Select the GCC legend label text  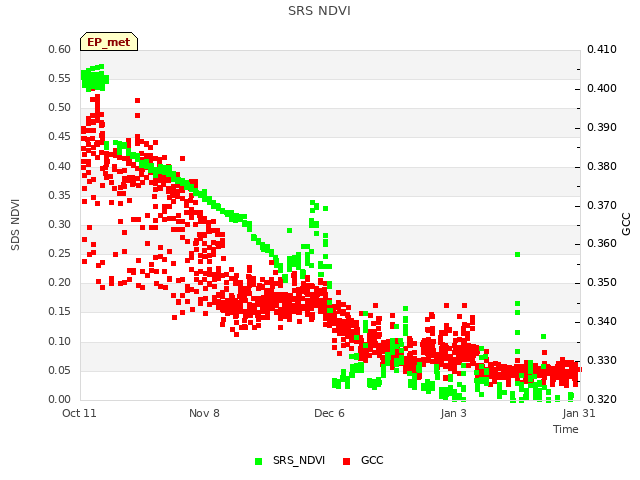[x=372, y=460]
